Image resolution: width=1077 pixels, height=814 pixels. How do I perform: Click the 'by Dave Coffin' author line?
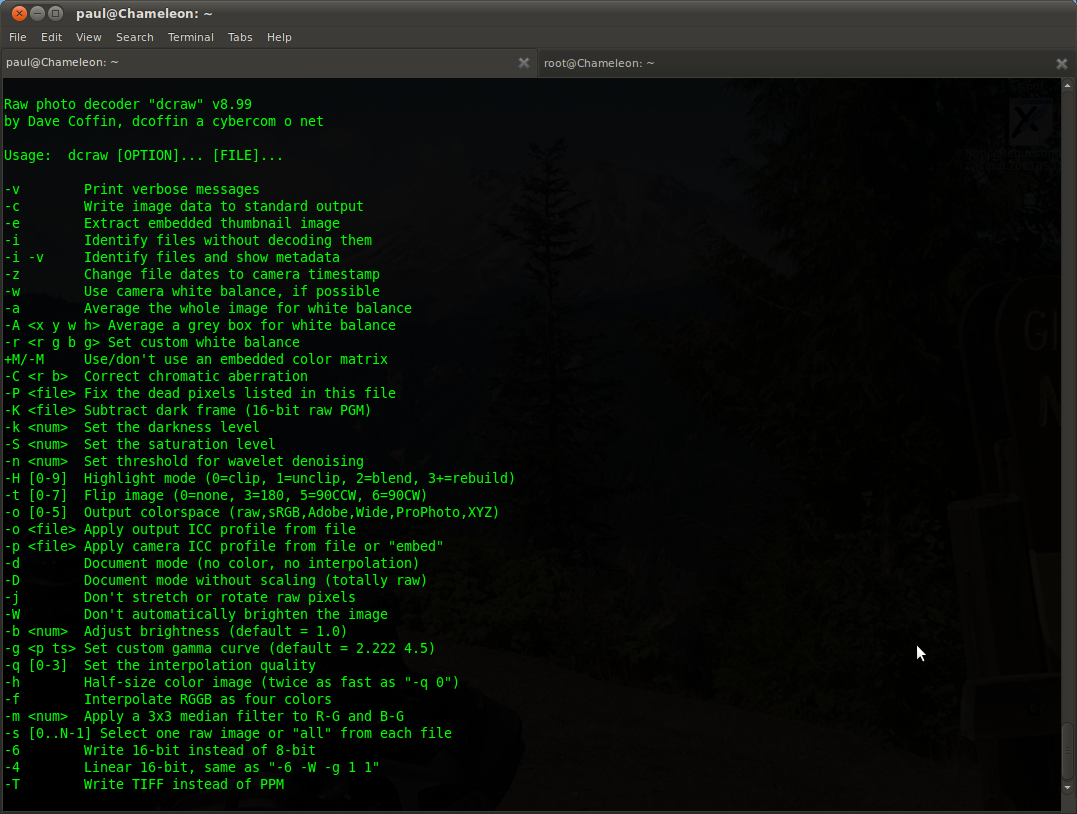tap(163, 122)
